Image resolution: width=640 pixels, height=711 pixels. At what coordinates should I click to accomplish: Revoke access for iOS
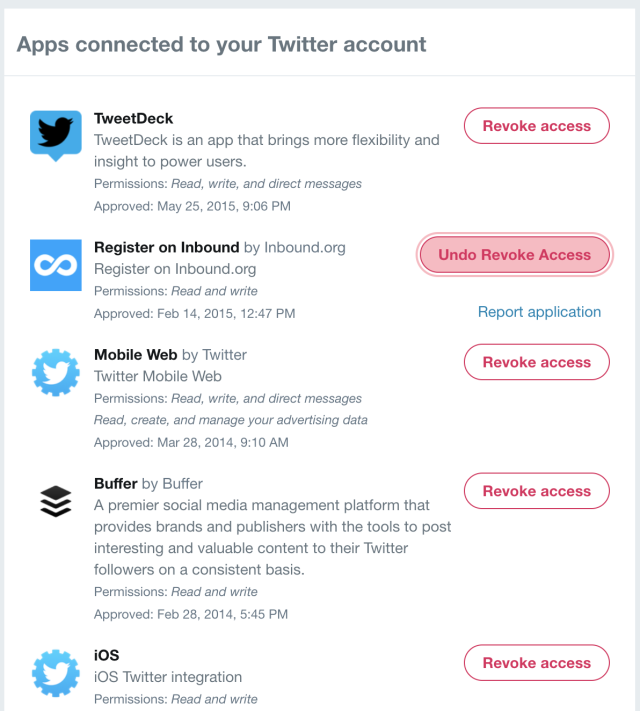point(537,662)
